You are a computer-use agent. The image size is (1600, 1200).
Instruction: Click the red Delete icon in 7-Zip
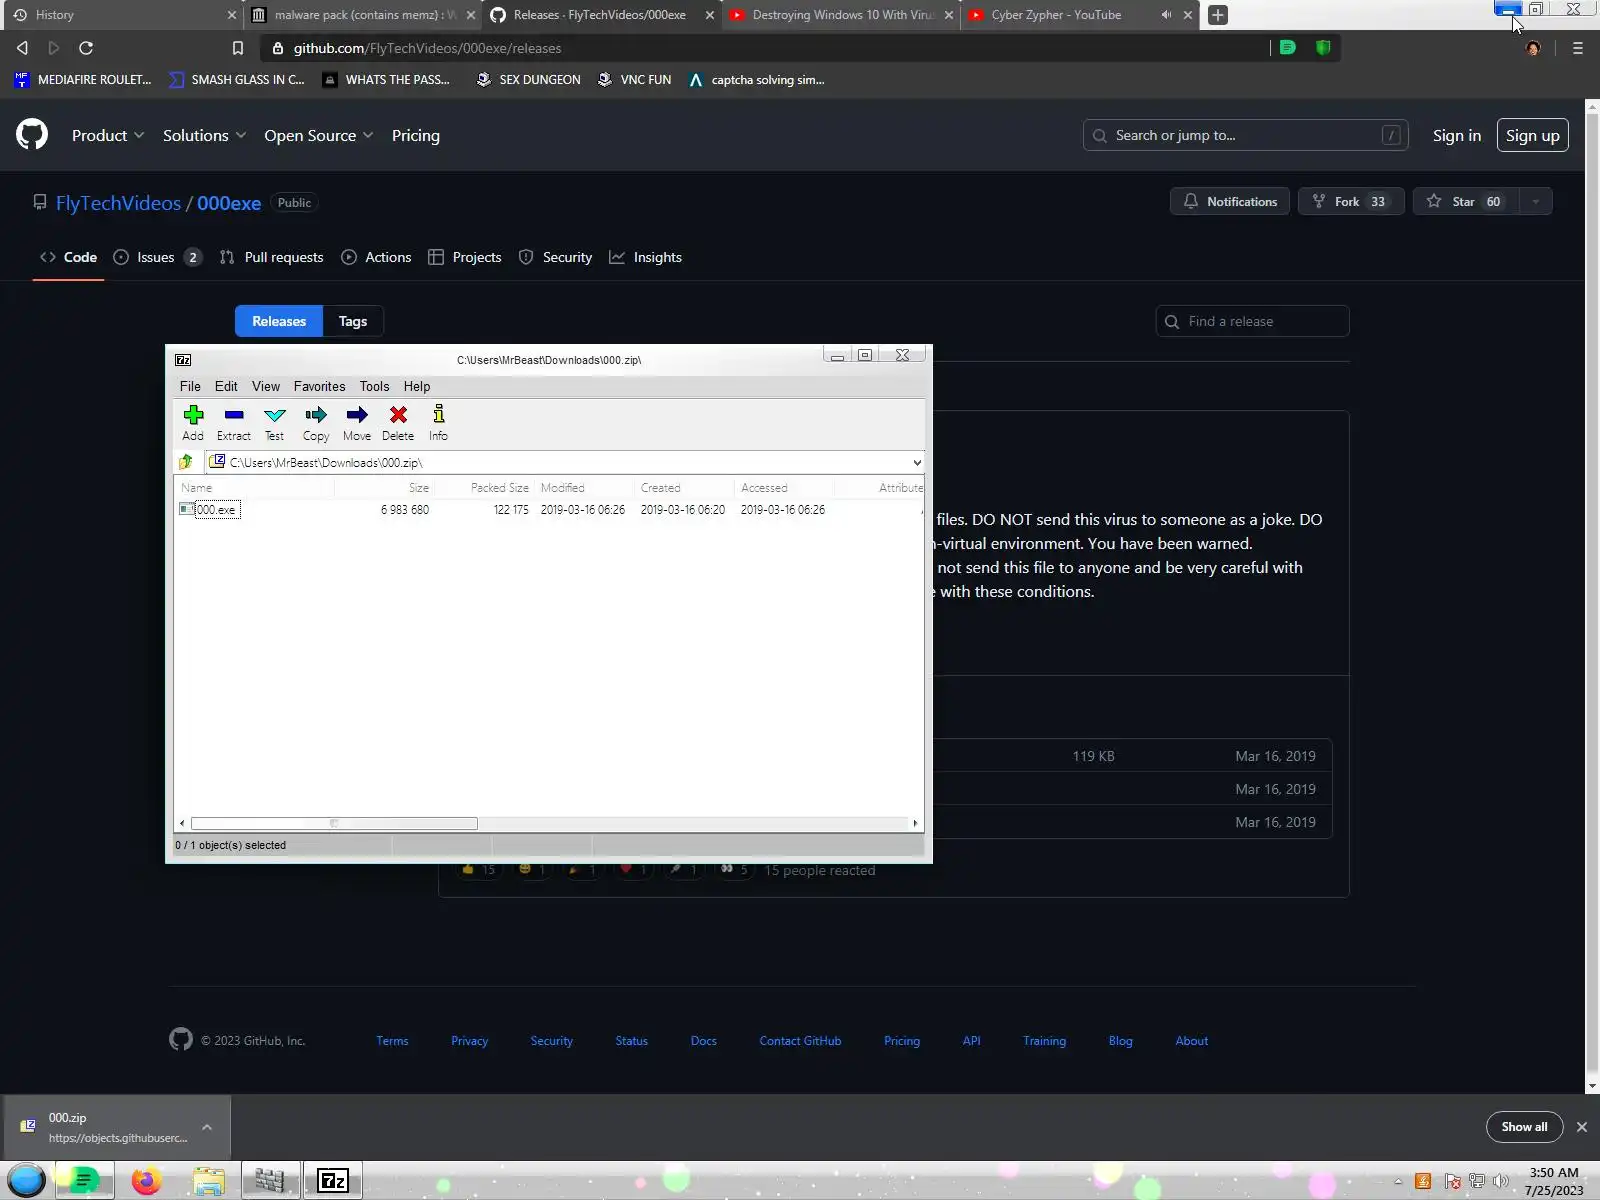coord(398,422)
